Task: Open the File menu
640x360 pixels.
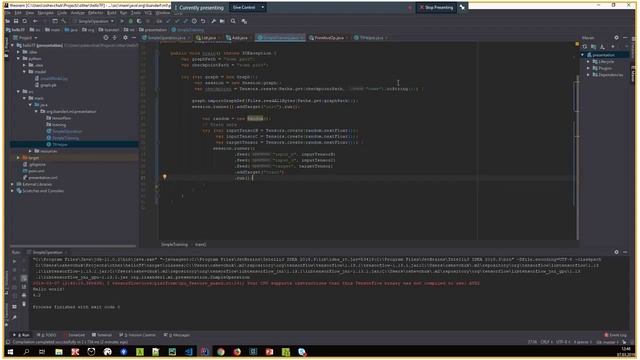Action: coord(8,13)
